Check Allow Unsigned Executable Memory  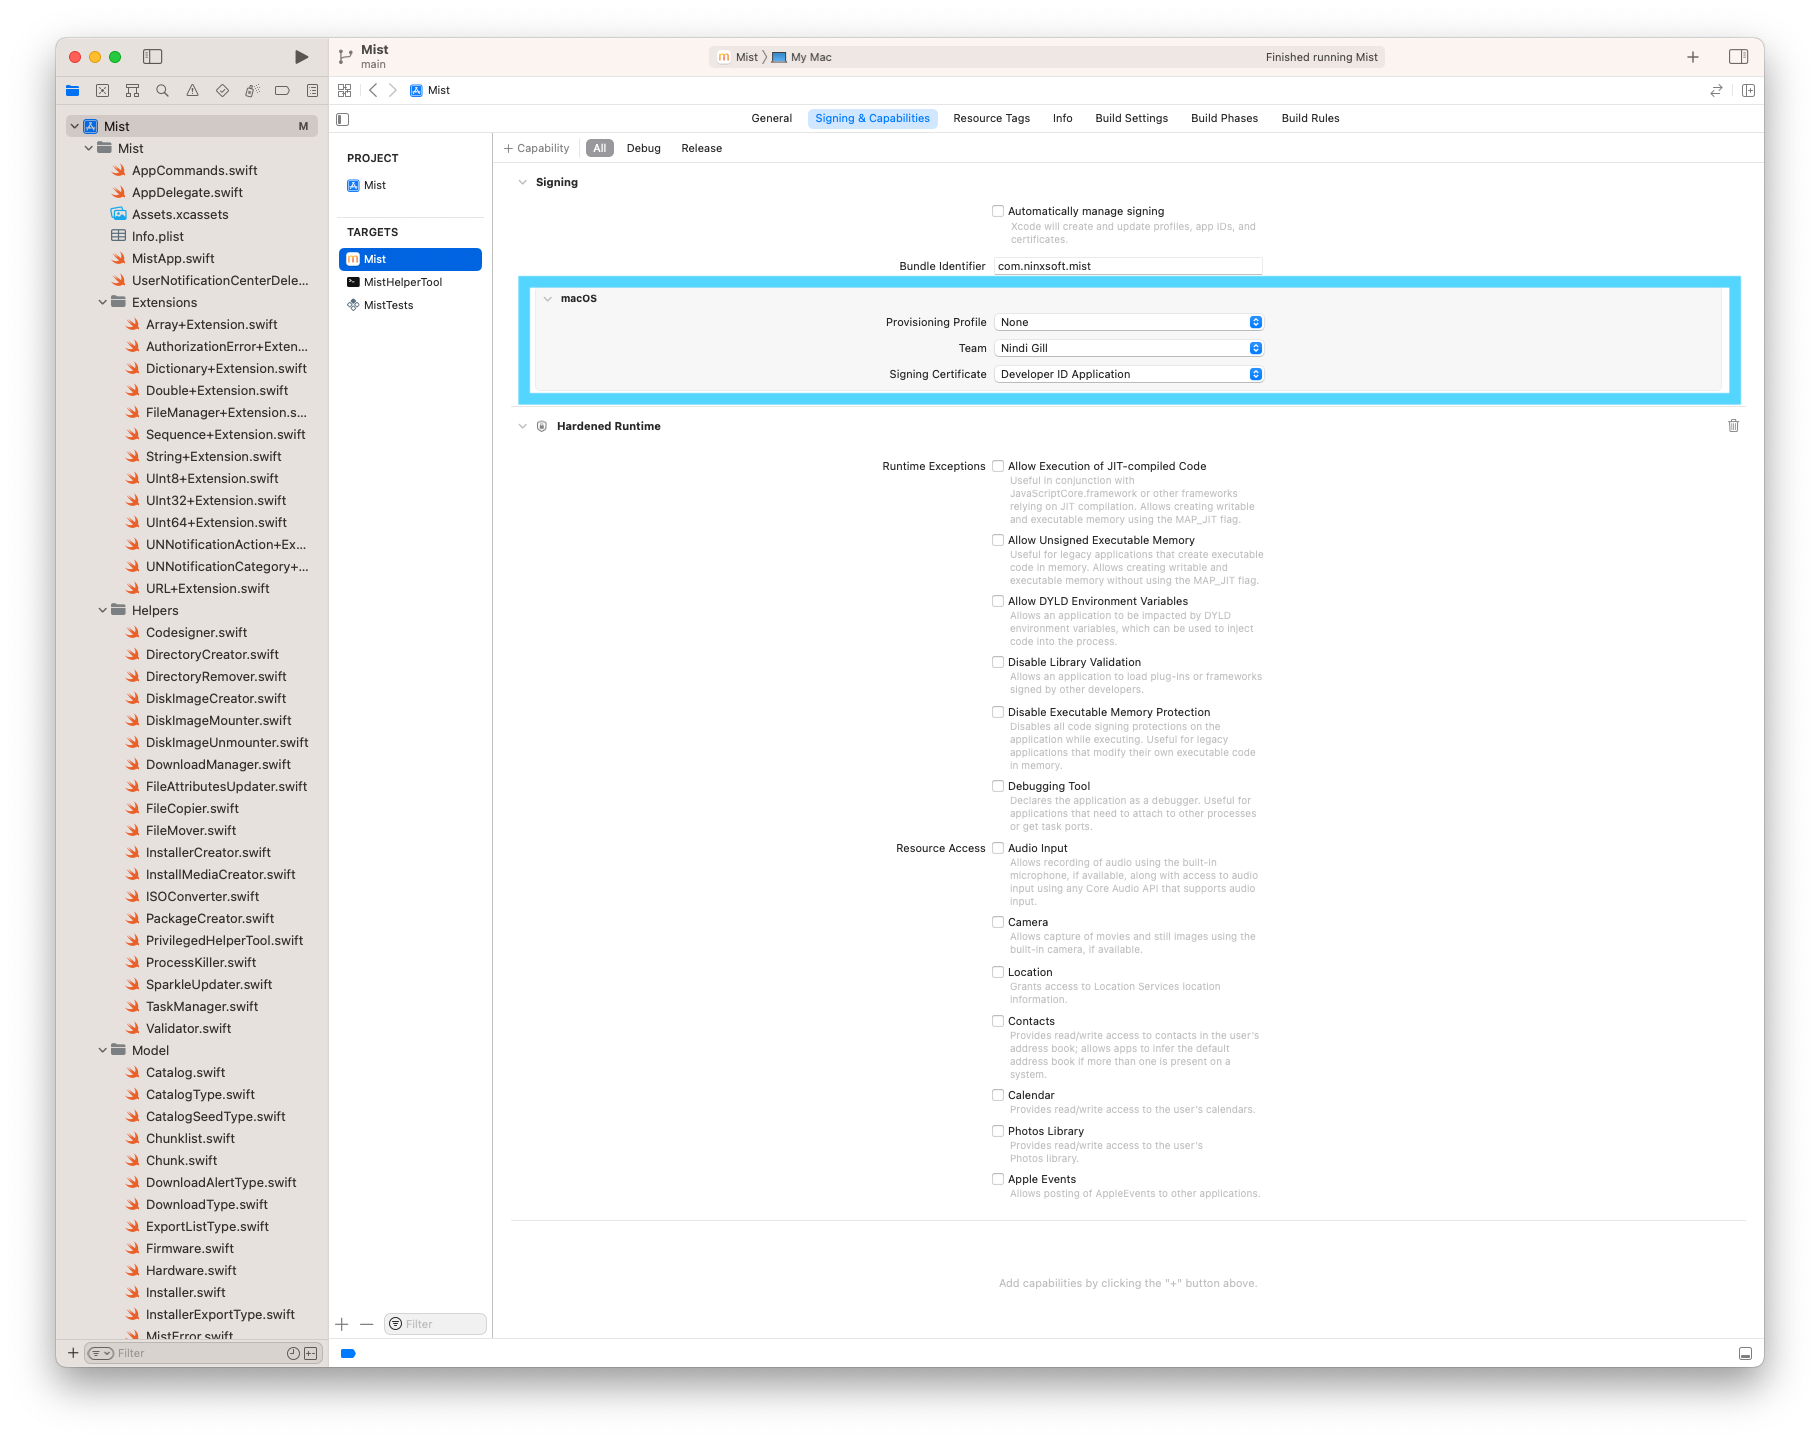(998, 540)
